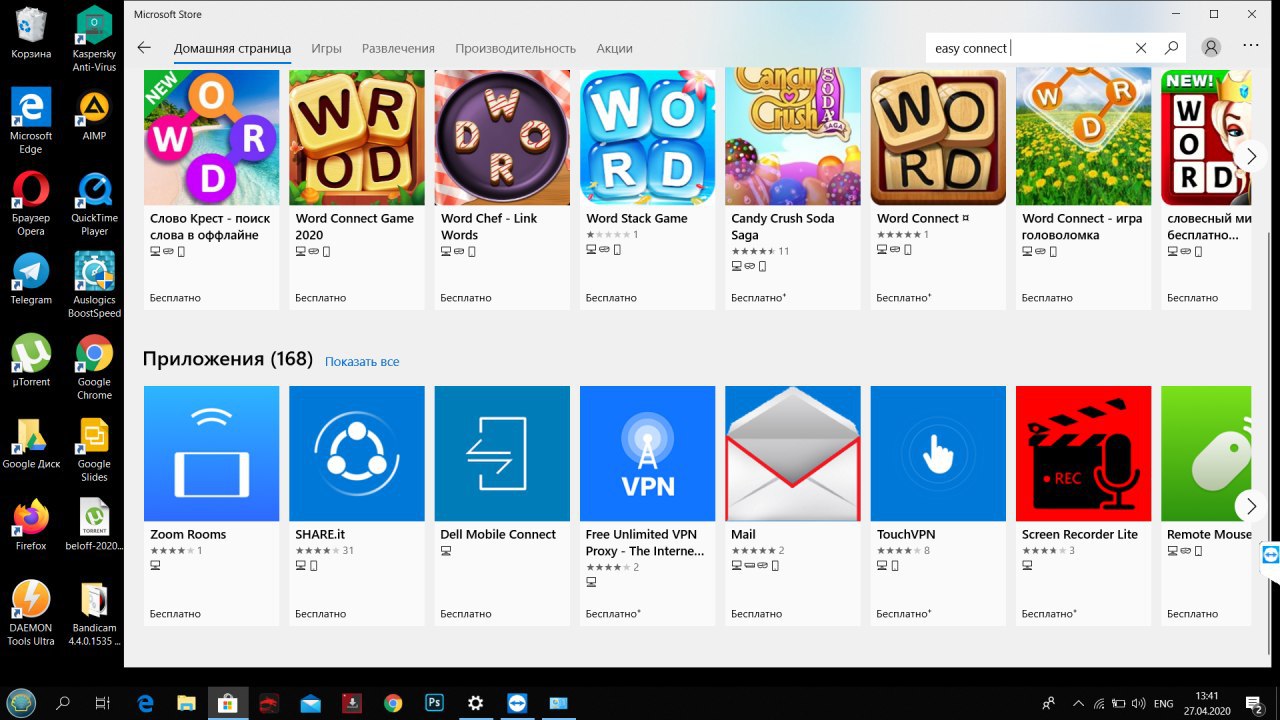Switch to Акции tab
1280x720 pixels.
tap(614, 48)
